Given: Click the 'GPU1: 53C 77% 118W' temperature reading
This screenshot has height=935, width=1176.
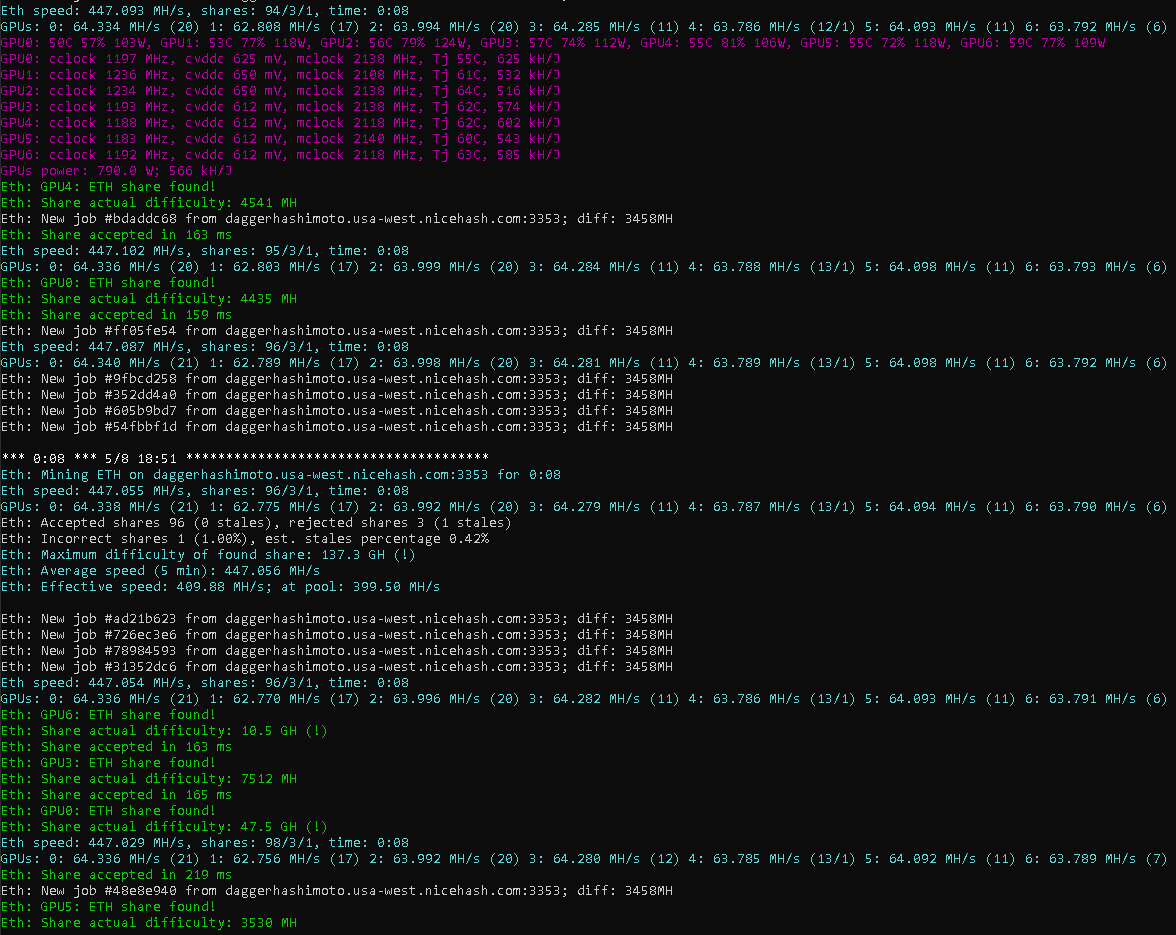Looking at the screenshot, I should [x=235, y=43].
